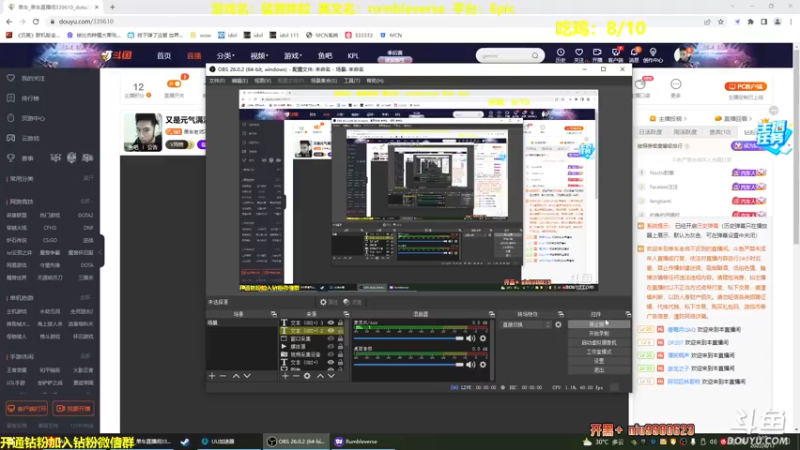800x450 pixels.
Task: Open the Douyu leaderboard sidebar icon
Action: point(11,98)
